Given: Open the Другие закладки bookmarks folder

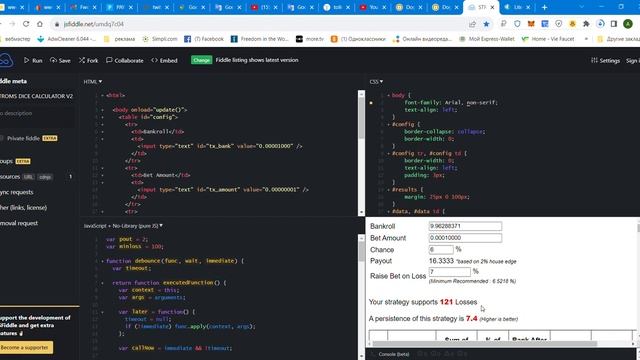Looking at the screenshot, I should [618, 39].
